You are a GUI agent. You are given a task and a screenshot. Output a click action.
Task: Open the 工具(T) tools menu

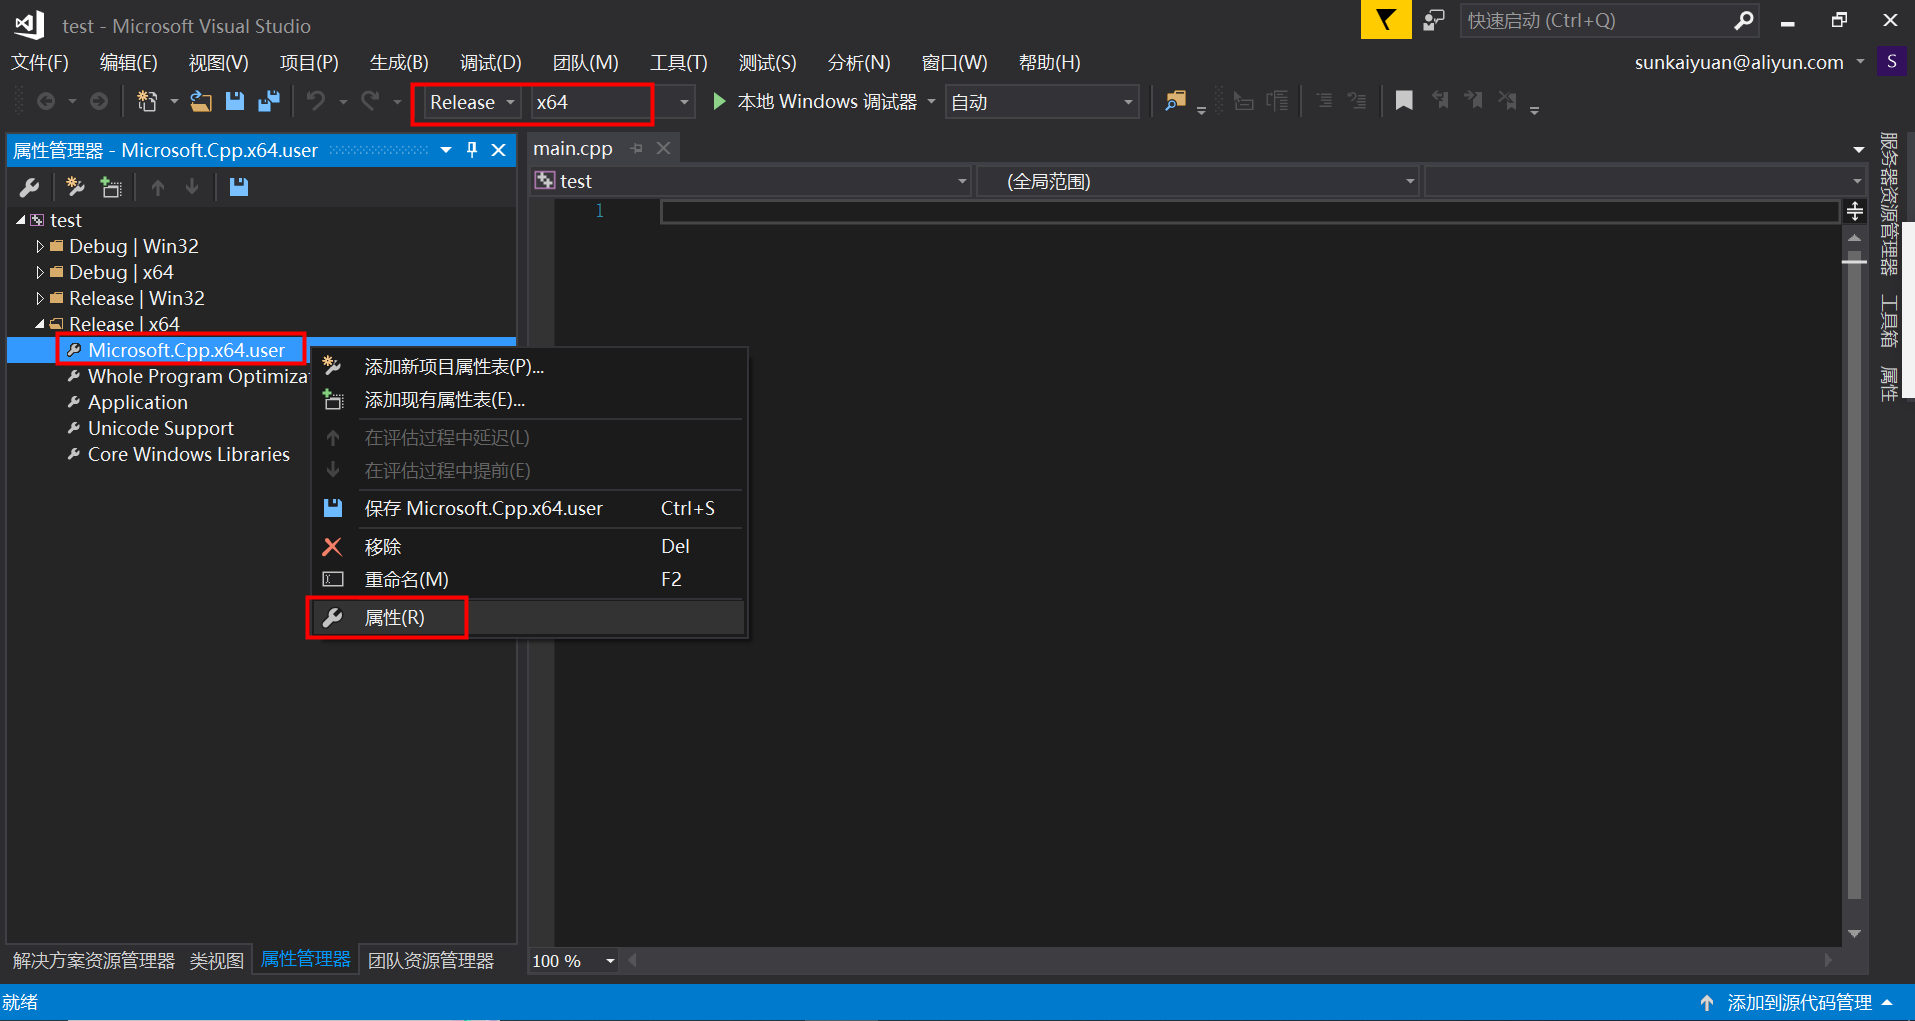(x=679, y=62)
